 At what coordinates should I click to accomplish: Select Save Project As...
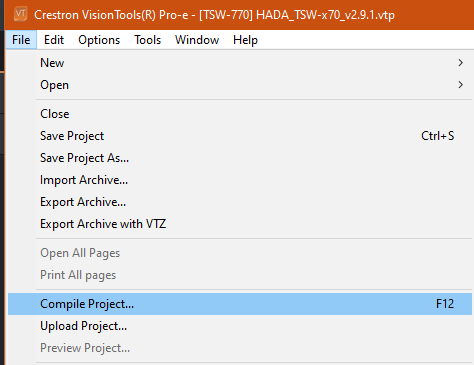click(240, 158)
